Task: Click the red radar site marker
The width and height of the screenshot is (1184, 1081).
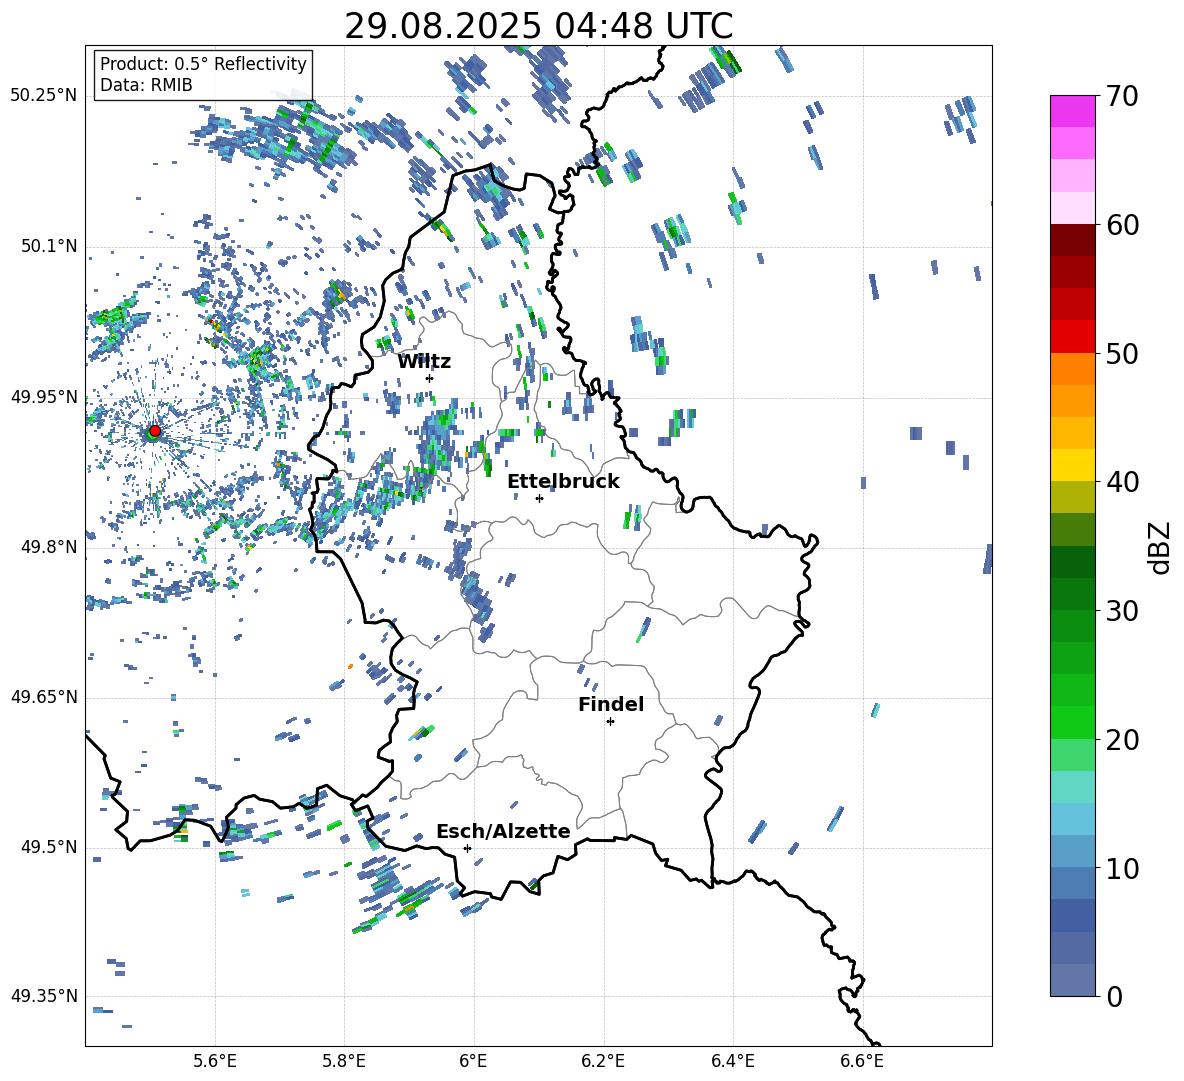Action: [x=155, y=431]
